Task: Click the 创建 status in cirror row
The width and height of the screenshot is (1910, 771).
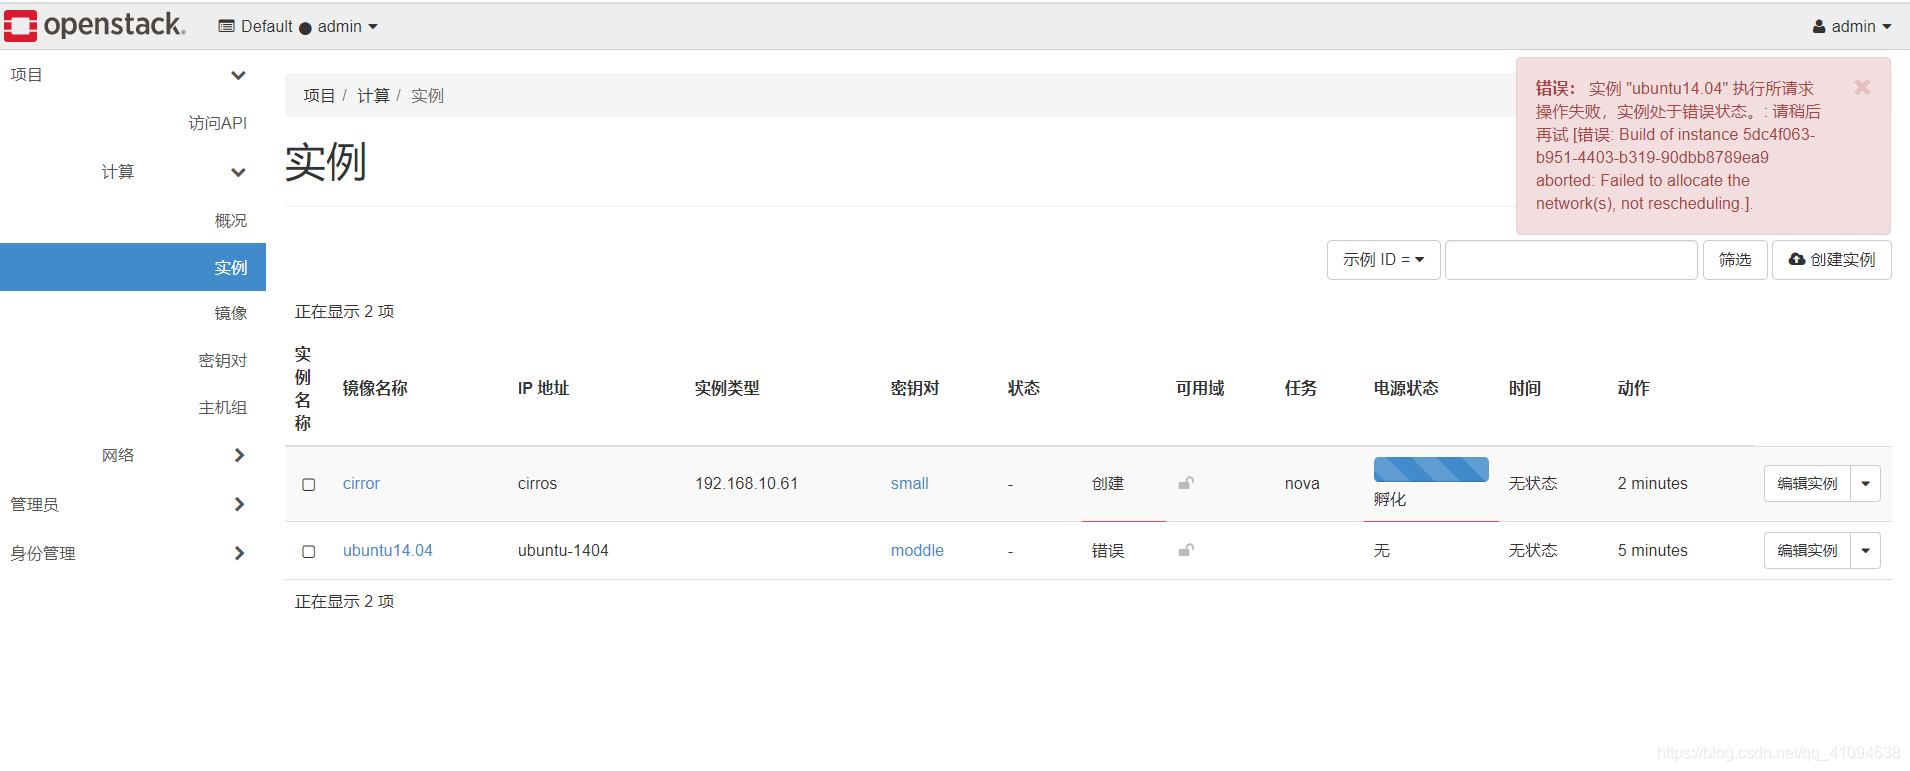Action: [x=1108, y=484]
